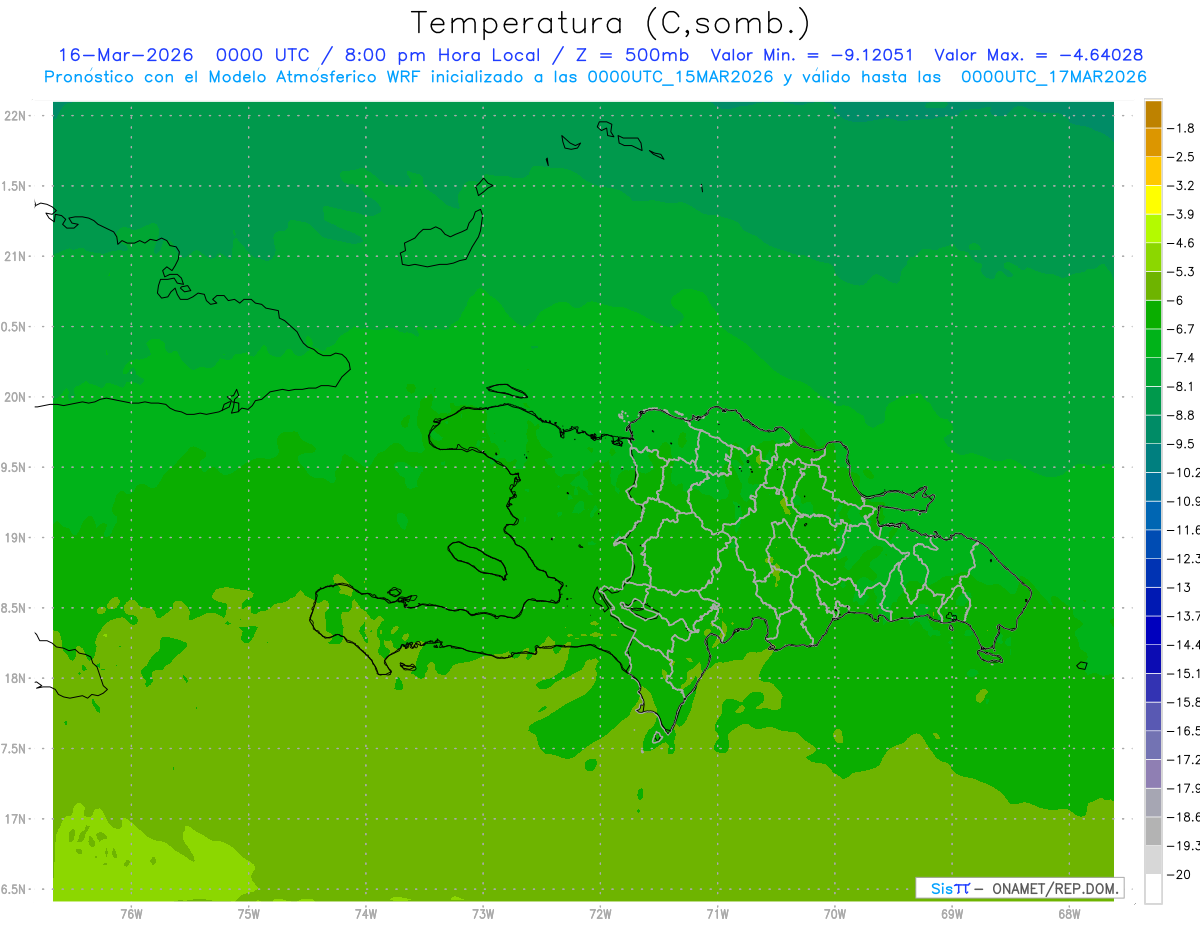
Task: Click the '70W' longitude label
Action: (x=834, y=914)
